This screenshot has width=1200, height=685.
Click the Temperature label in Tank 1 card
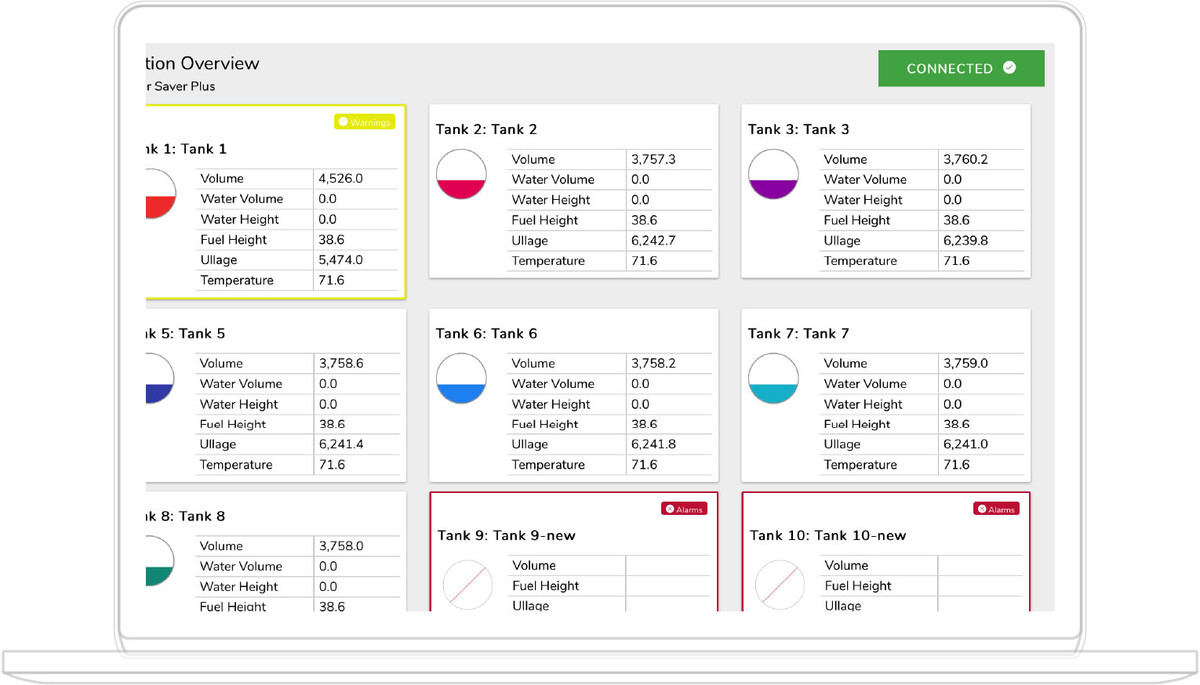(x=237, y=280)
